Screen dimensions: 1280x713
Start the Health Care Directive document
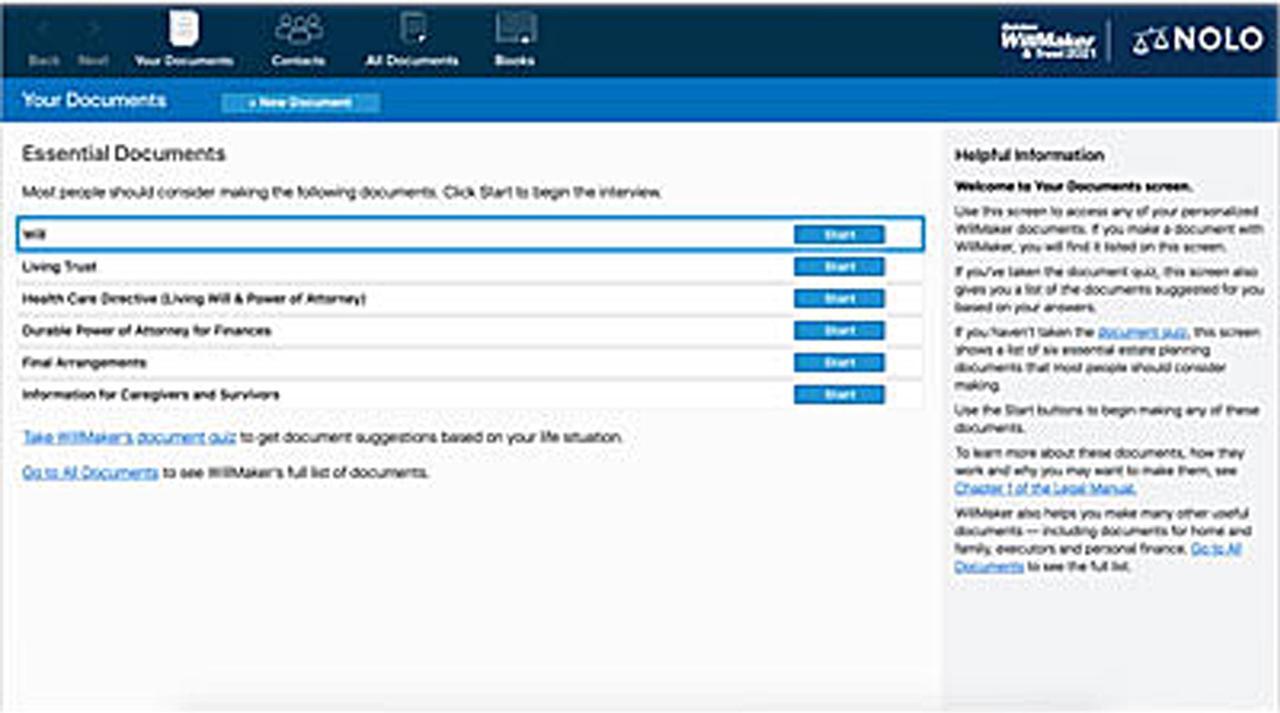839,299
